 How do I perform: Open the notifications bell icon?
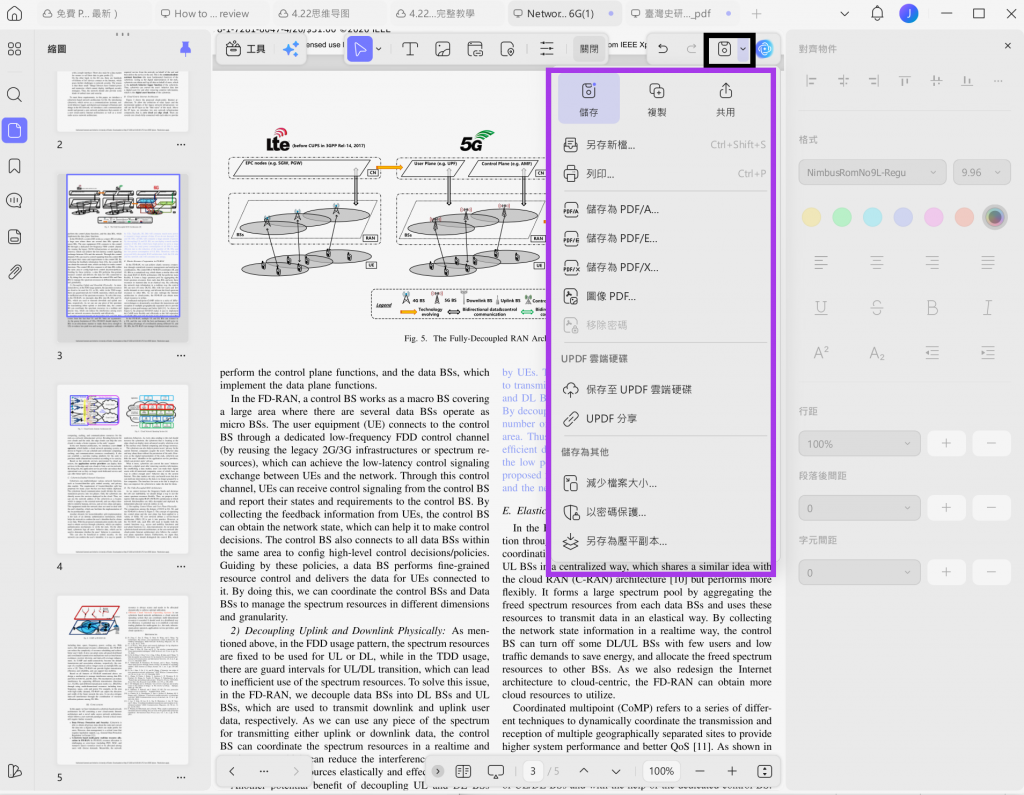click(876, 13)
